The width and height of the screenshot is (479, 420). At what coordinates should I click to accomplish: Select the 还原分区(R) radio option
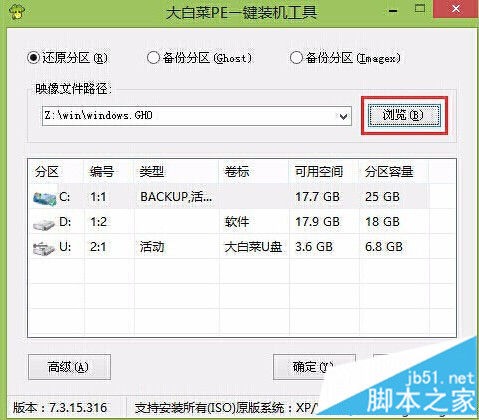click(67, 58)
